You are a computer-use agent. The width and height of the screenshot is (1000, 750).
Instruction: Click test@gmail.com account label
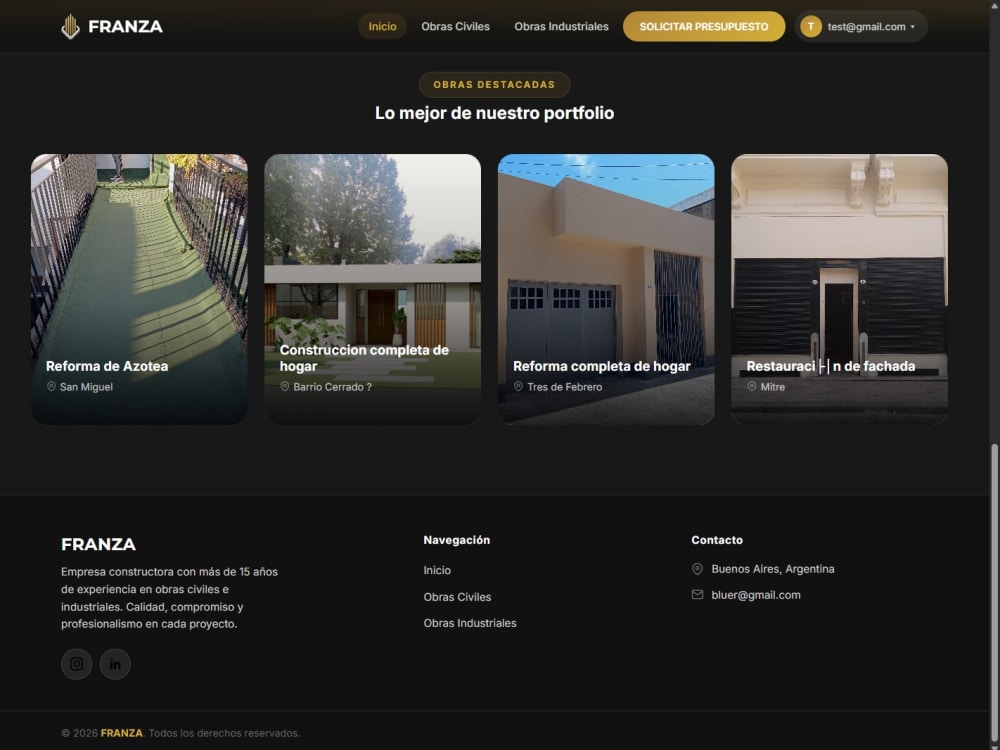[x=866, y=27]
